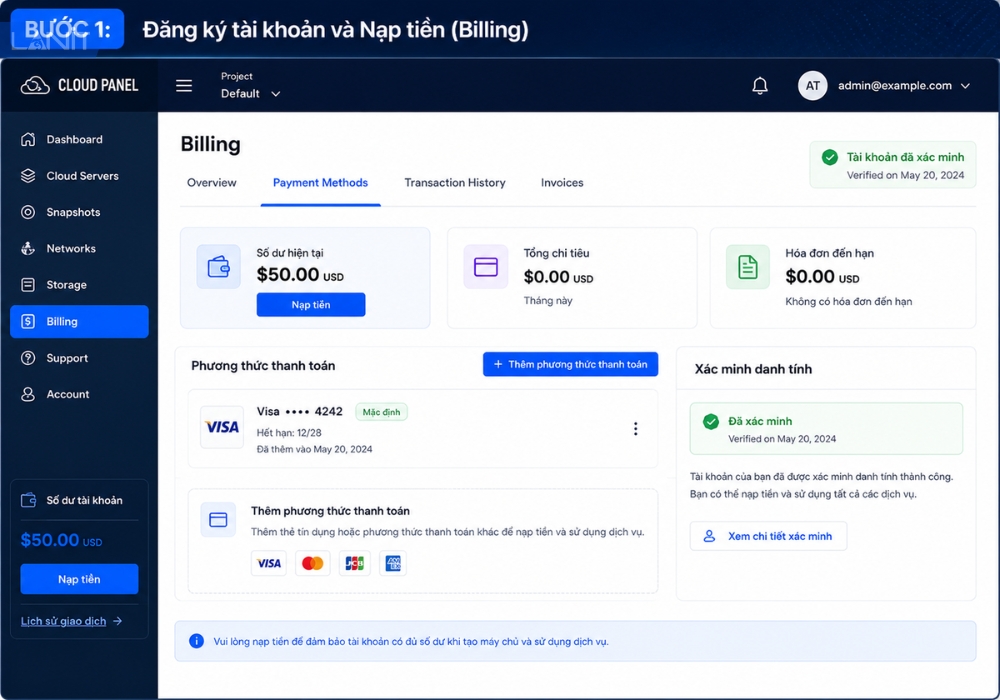Click wallet icon beside Số dư tài khoản
Image resolution: width=1000 pixels, height=700 pixels.
coord(28,500)
